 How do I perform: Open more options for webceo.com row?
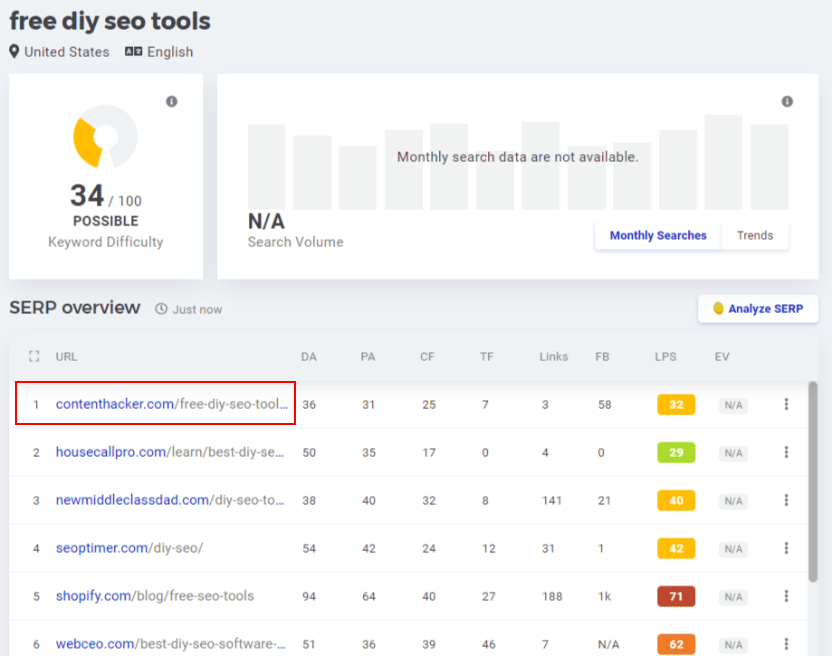pyautogui.click(x=786, y=644)
